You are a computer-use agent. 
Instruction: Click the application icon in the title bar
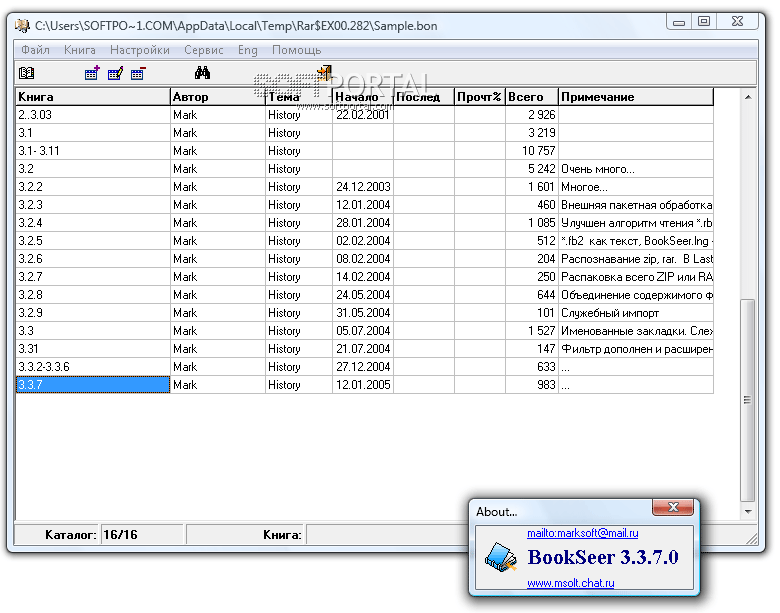click(x=22, y=25)
